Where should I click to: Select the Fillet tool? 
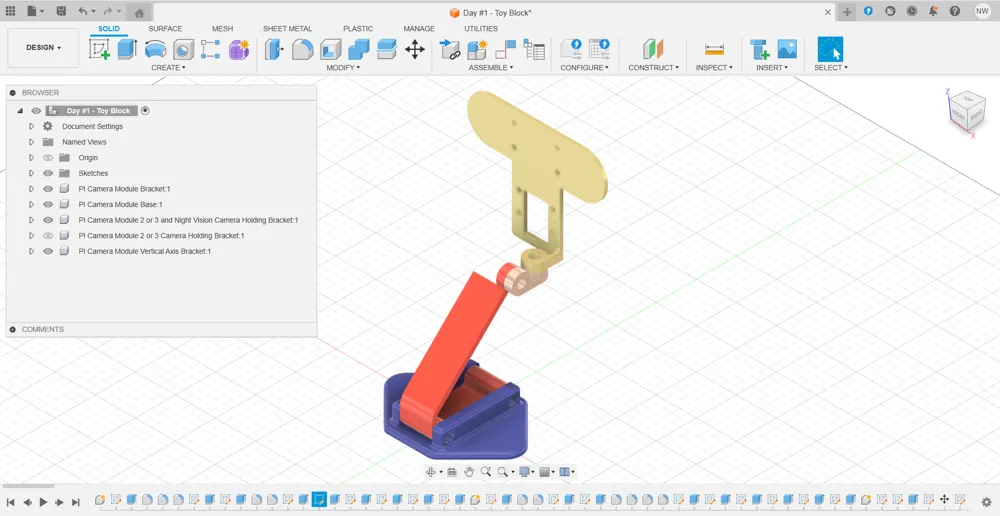pos(302,49)
